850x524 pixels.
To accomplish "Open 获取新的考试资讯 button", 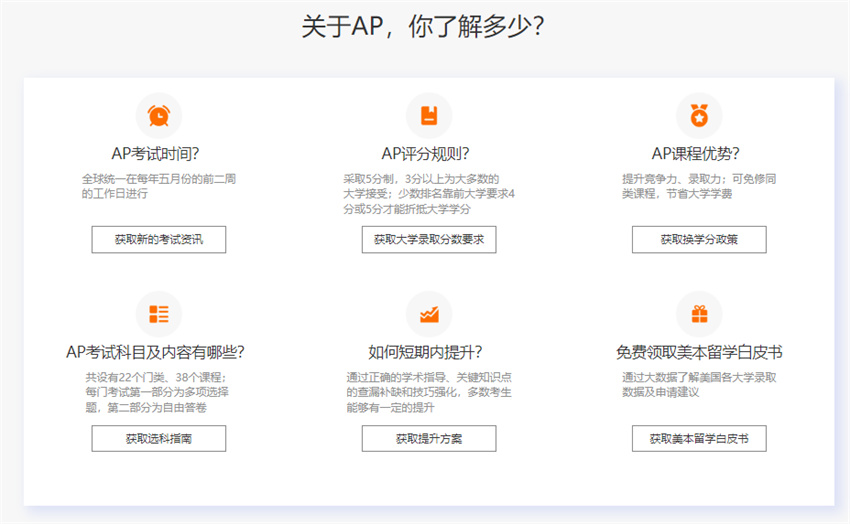I will (159, 240).
